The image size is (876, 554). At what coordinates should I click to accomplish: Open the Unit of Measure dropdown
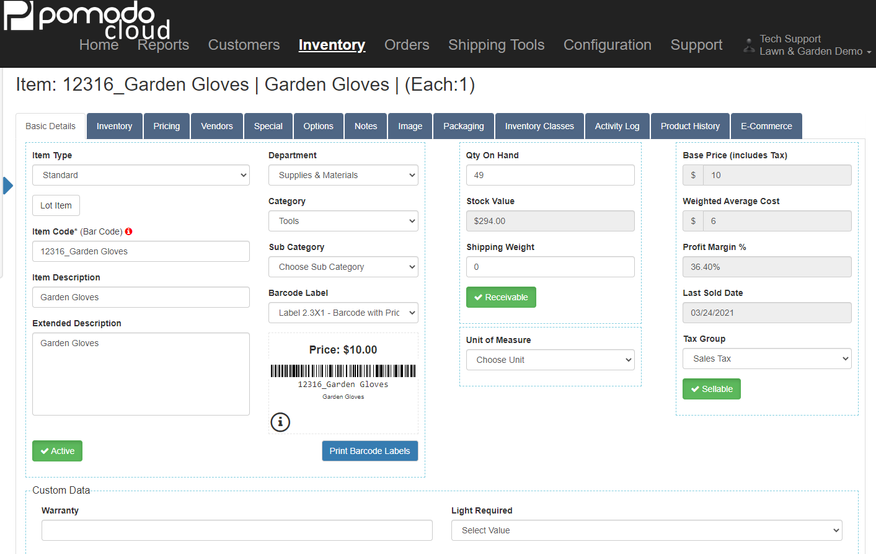click(550, 360)
